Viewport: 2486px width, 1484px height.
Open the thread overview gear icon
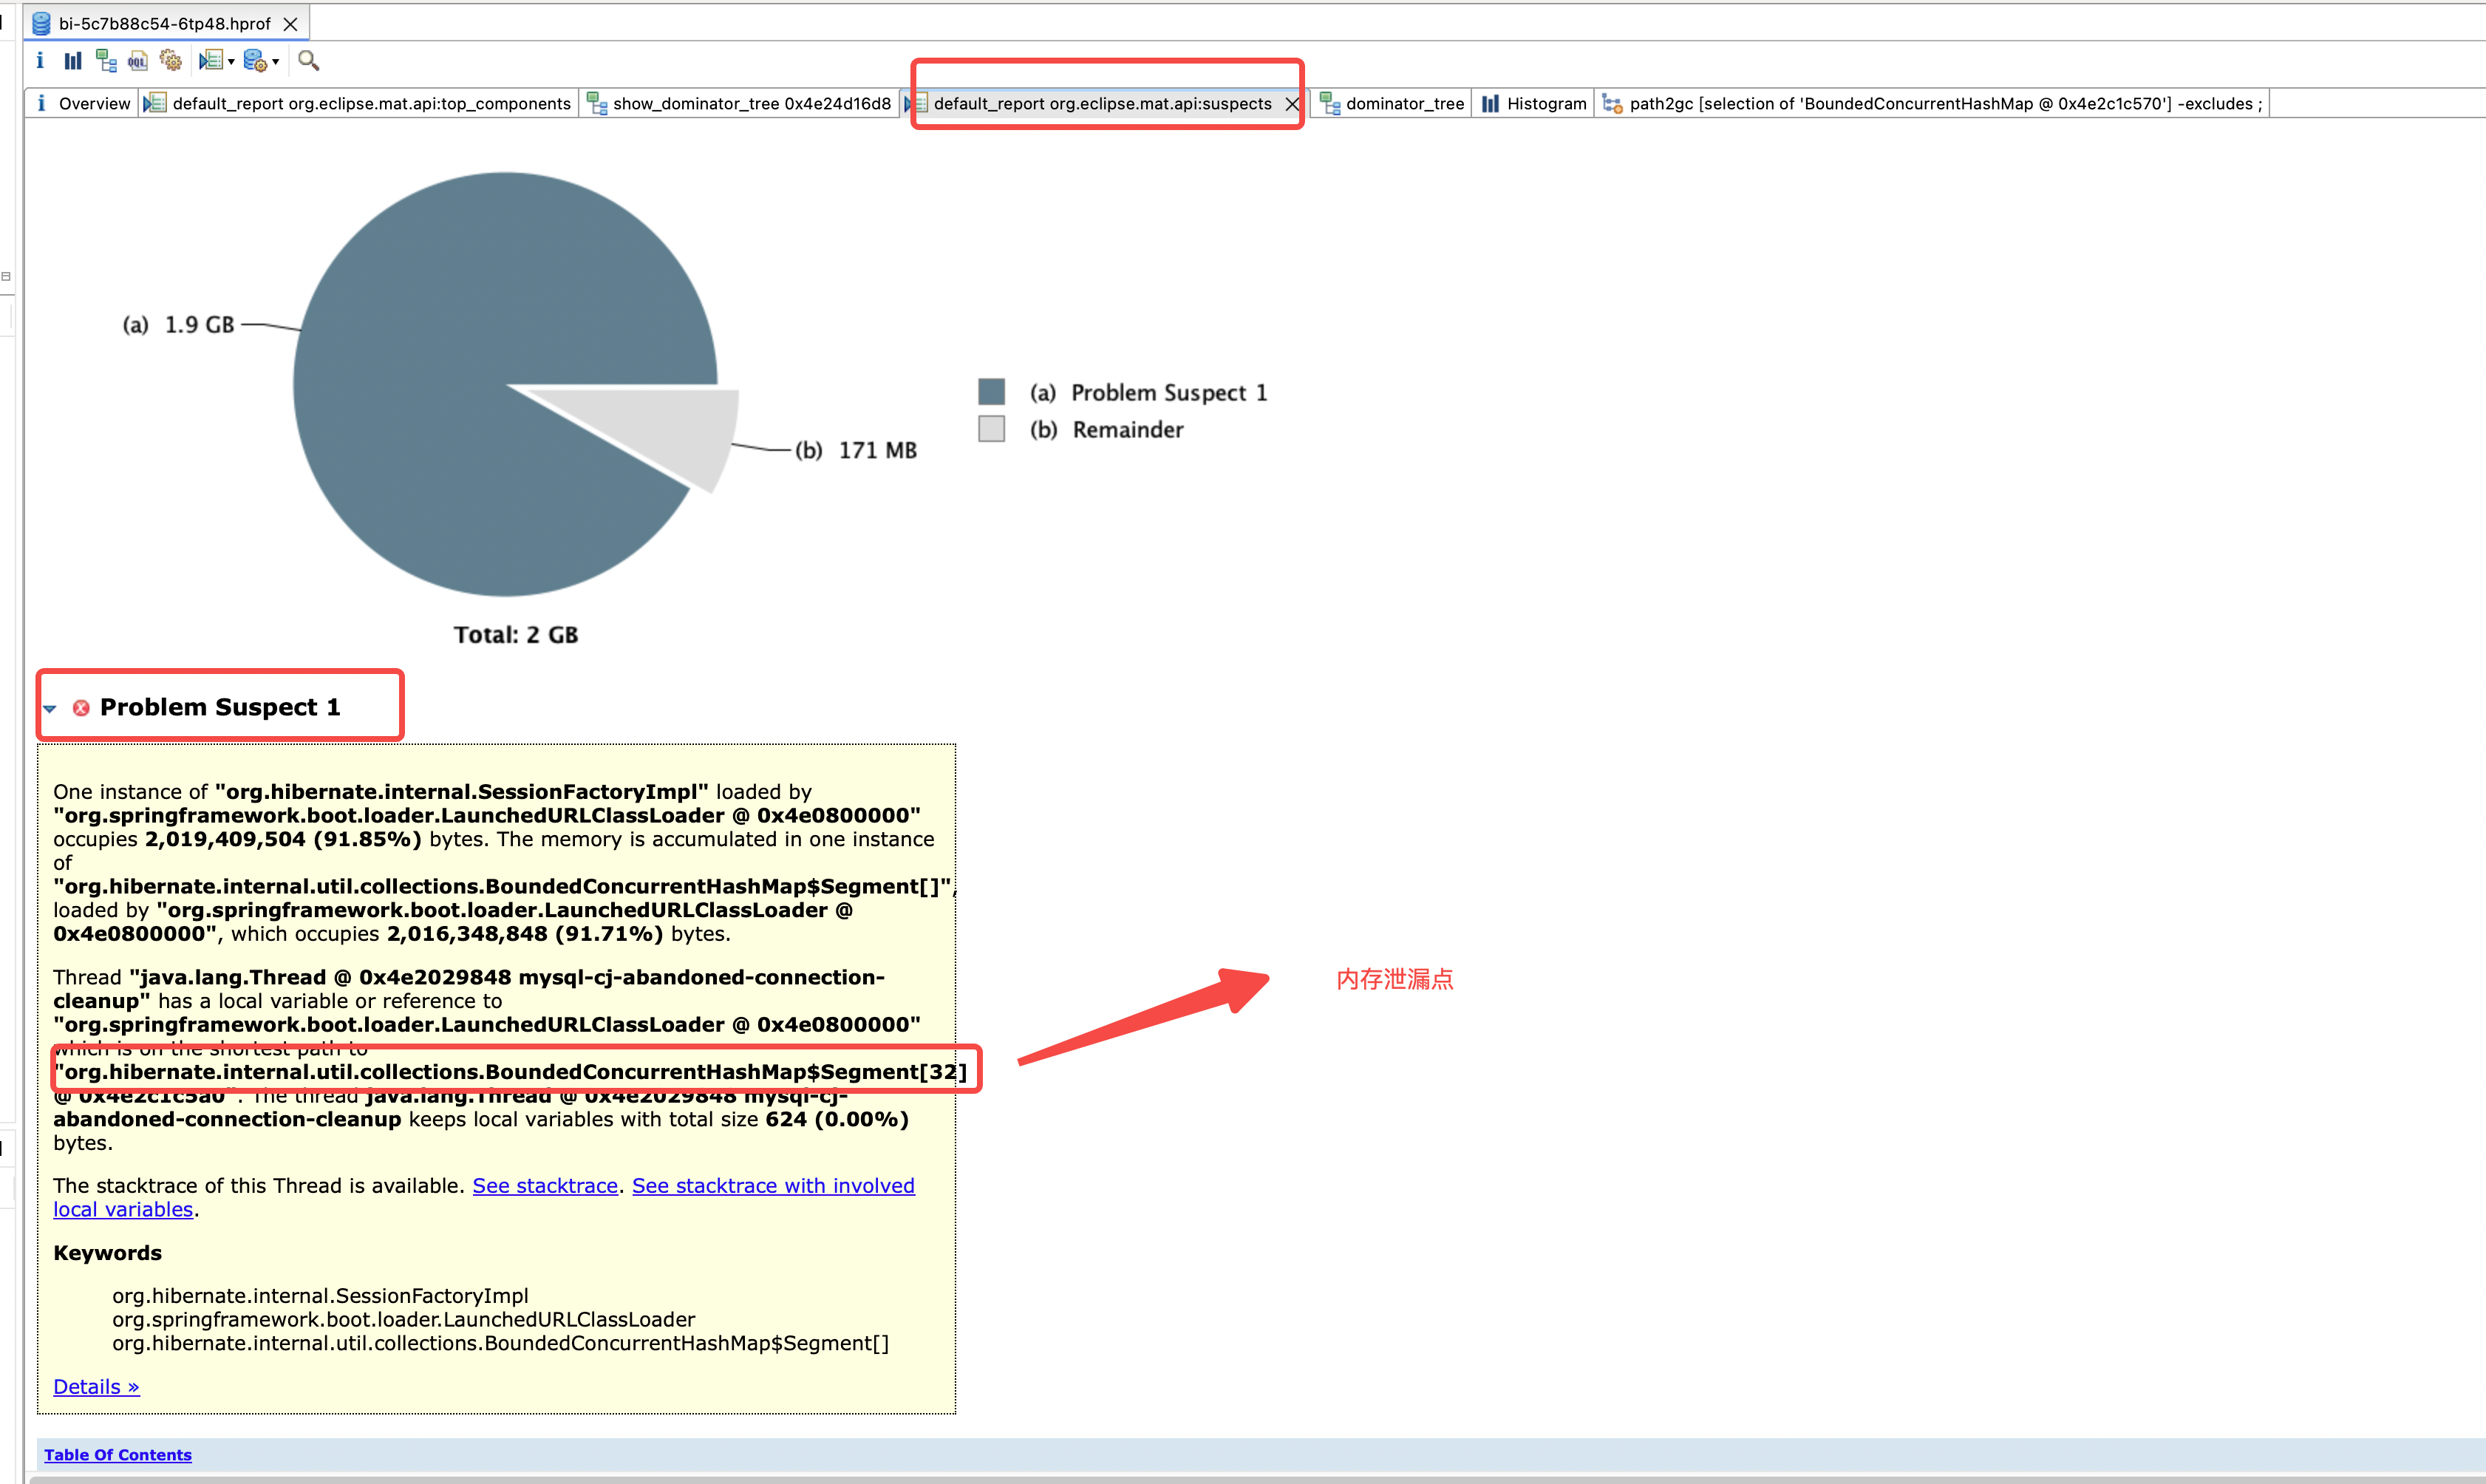[171, 61]
